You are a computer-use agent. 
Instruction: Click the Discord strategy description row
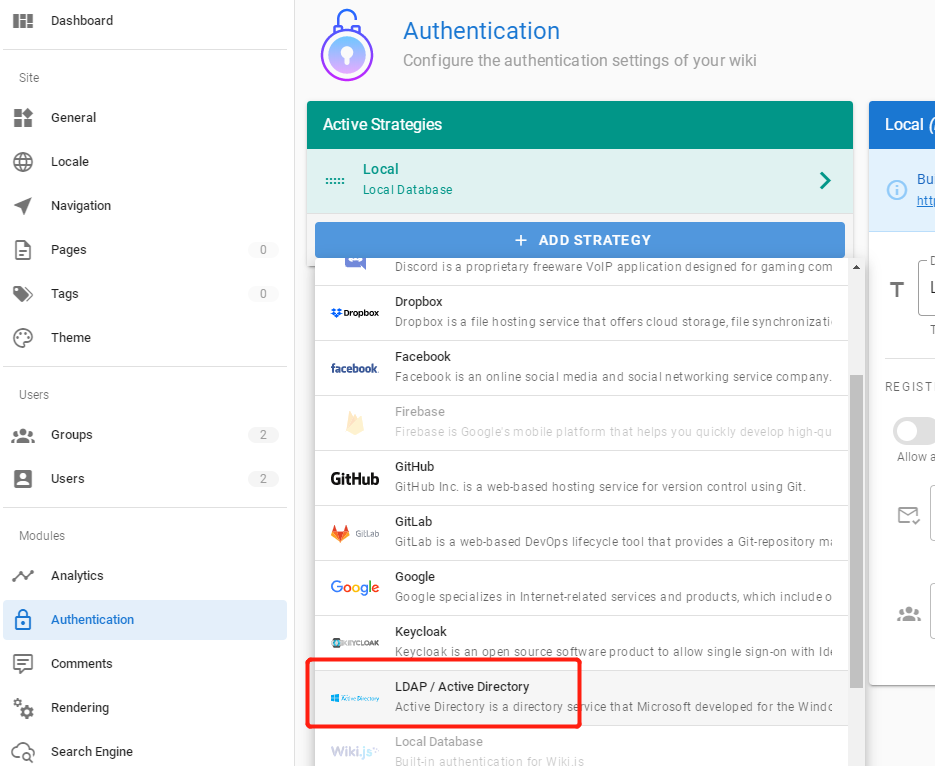581,272
